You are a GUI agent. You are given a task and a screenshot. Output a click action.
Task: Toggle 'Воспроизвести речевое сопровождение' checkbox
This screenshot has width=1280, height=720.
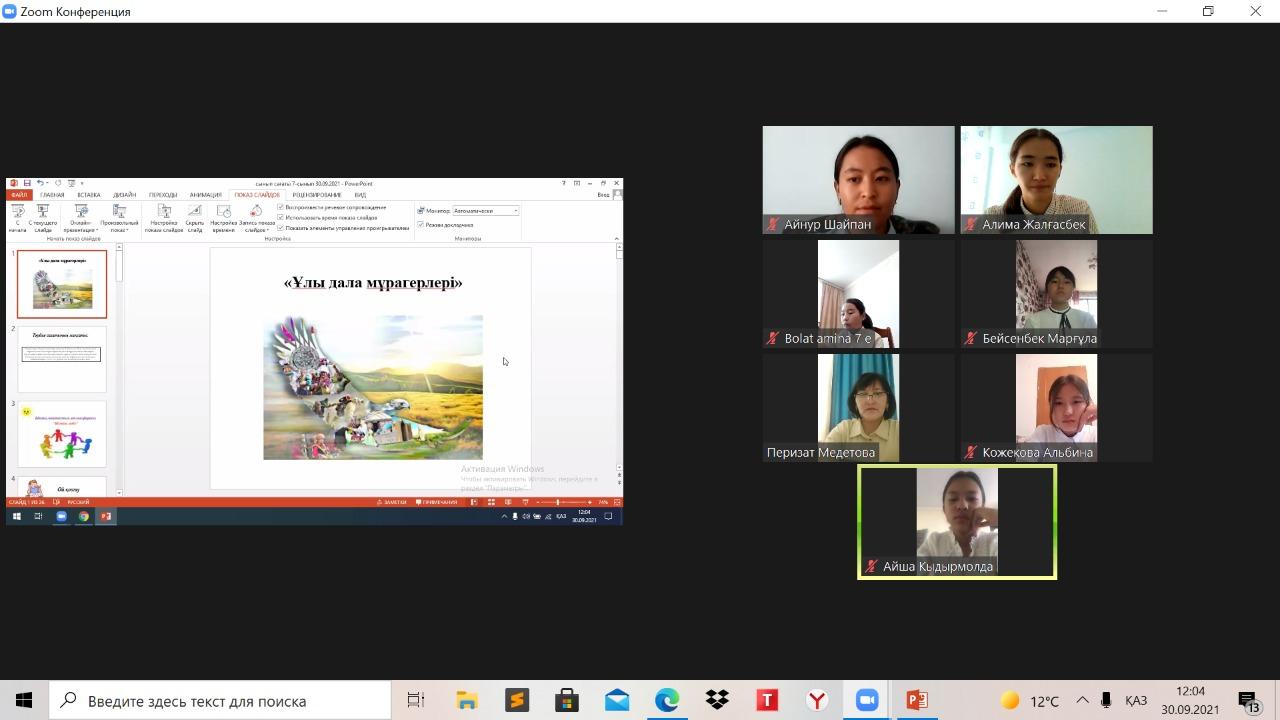(x=281, y=207)
